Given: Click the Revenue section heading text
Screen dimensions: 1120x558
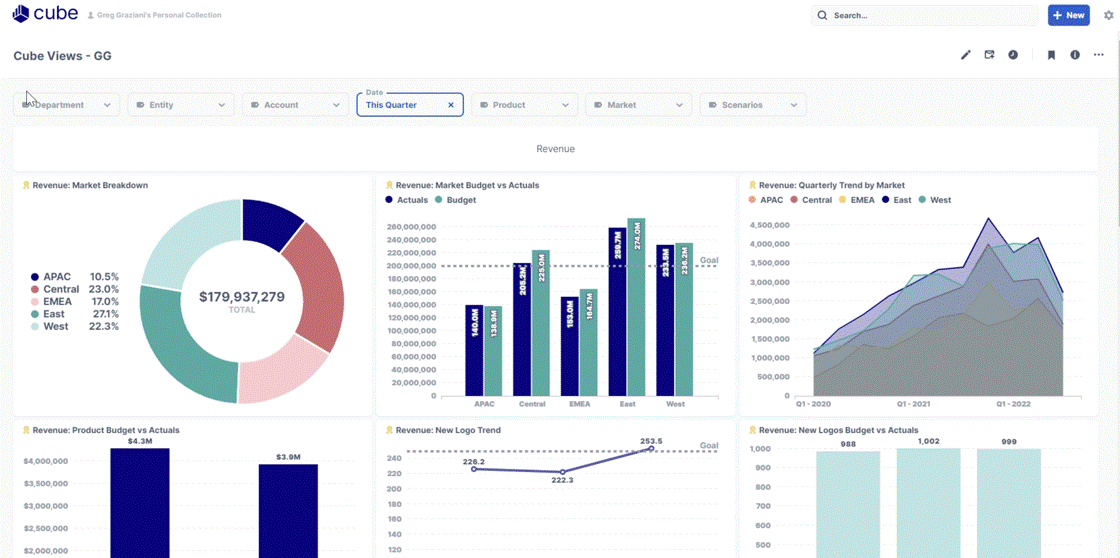Looking at the screenshot, I should tap(555, 149).
